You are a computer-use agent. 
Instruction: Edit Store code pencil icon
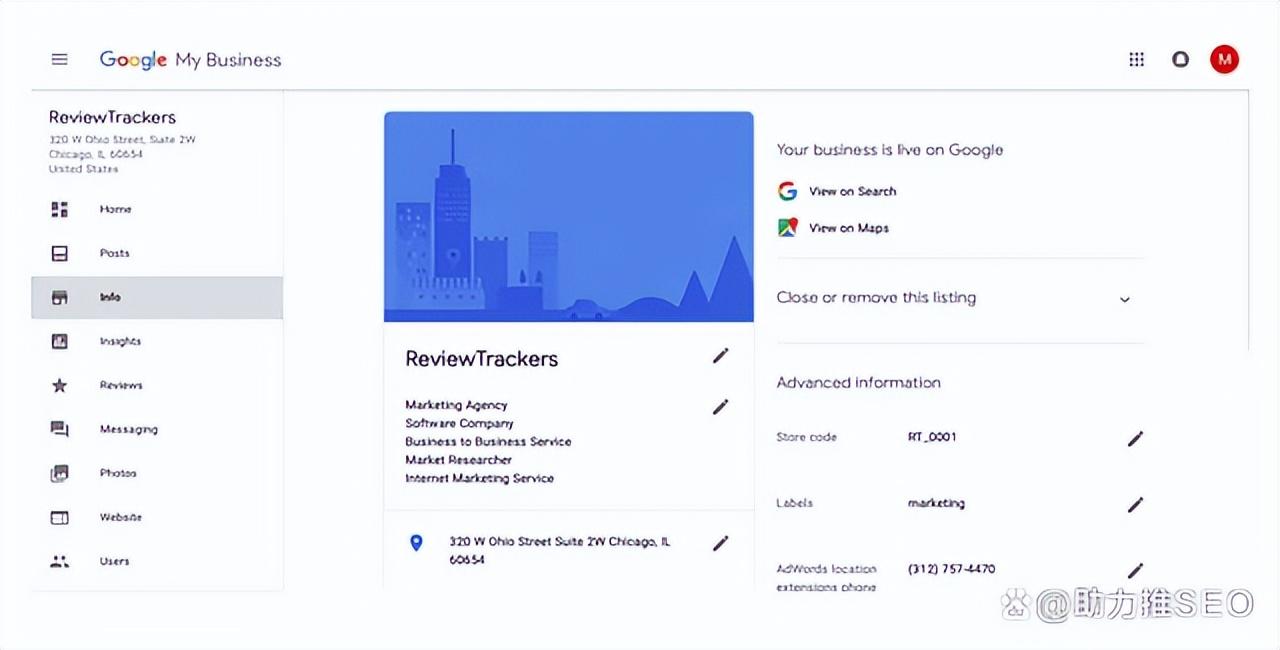point(1135,438)
